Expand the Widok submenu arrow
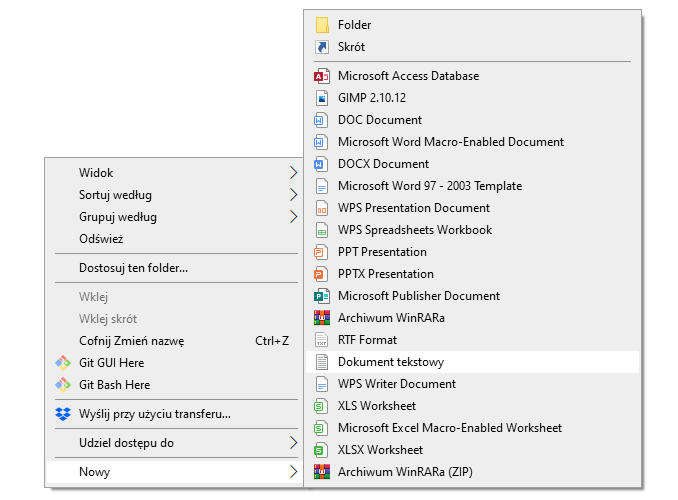The height and width of the screenshot is (500, 678). 293,173
